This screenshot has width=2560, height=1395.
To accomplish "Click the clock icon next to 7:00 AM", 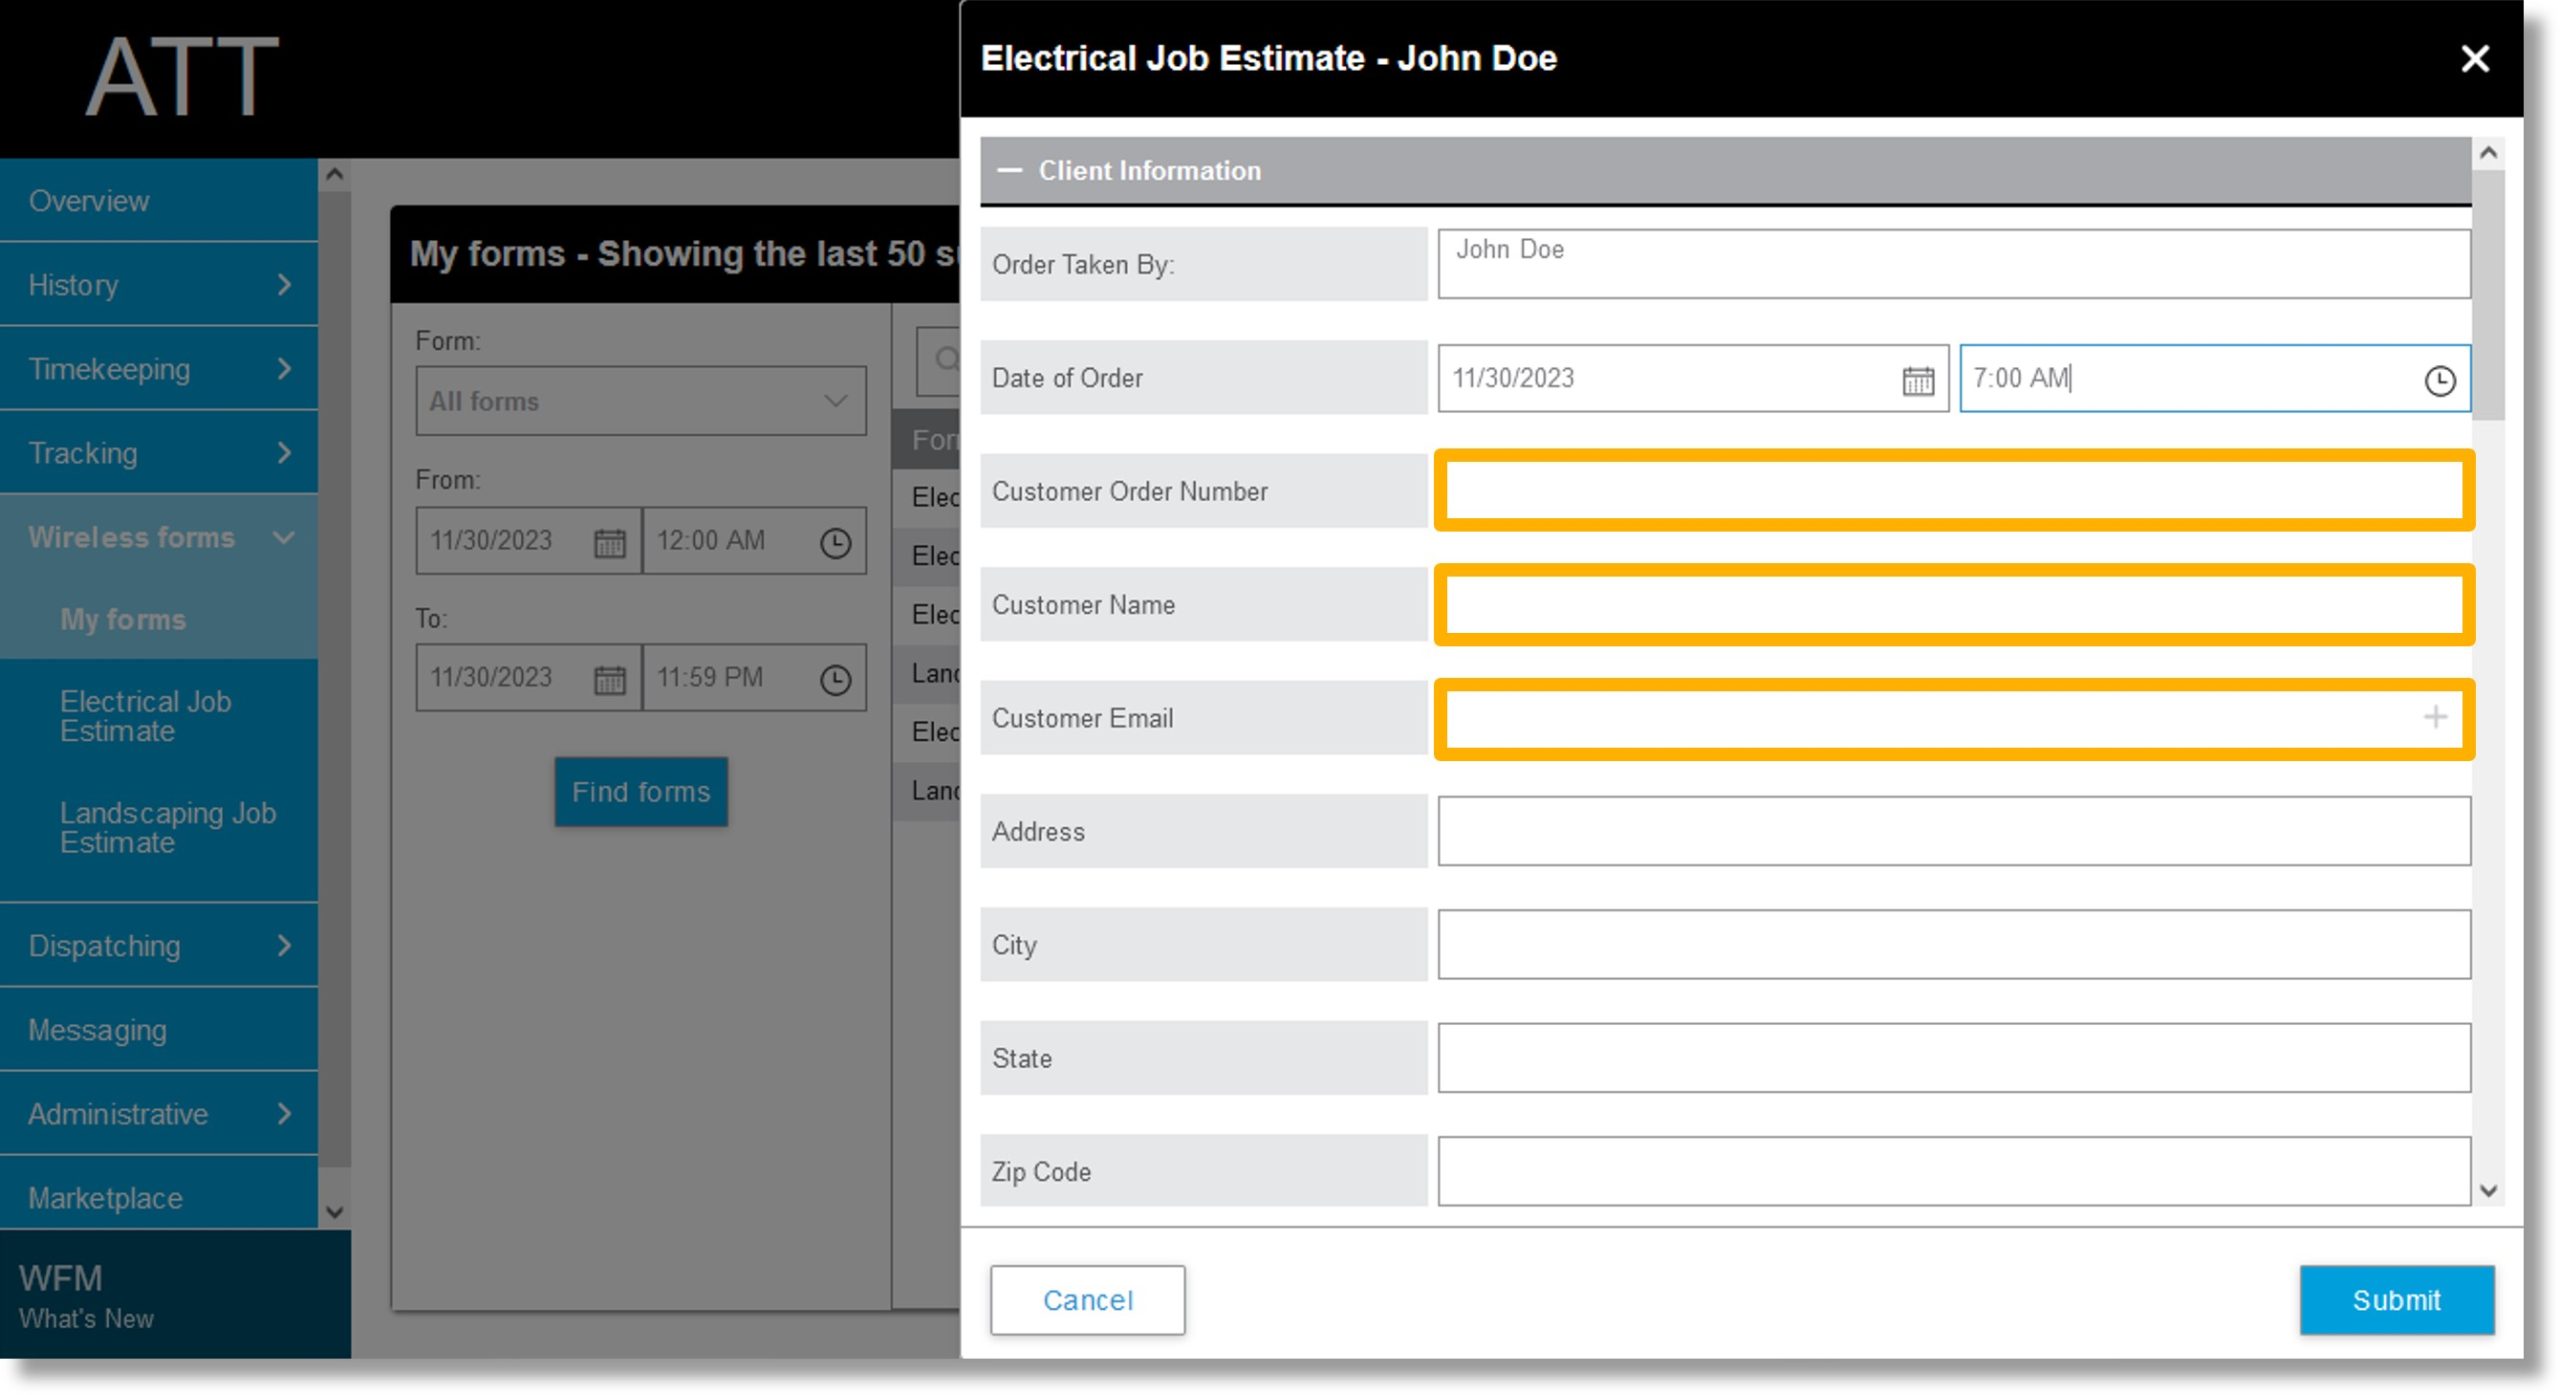I will coord(2438,378).
